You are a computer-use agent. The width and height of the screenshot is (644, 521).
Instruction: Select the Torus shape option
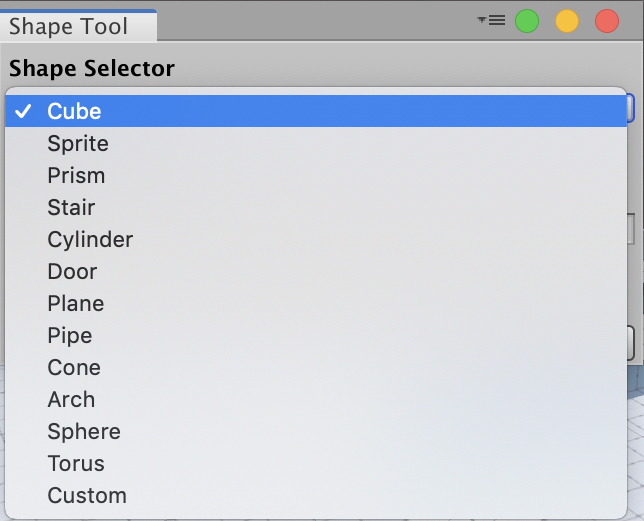pyautogui.click(x=76, y=464)
